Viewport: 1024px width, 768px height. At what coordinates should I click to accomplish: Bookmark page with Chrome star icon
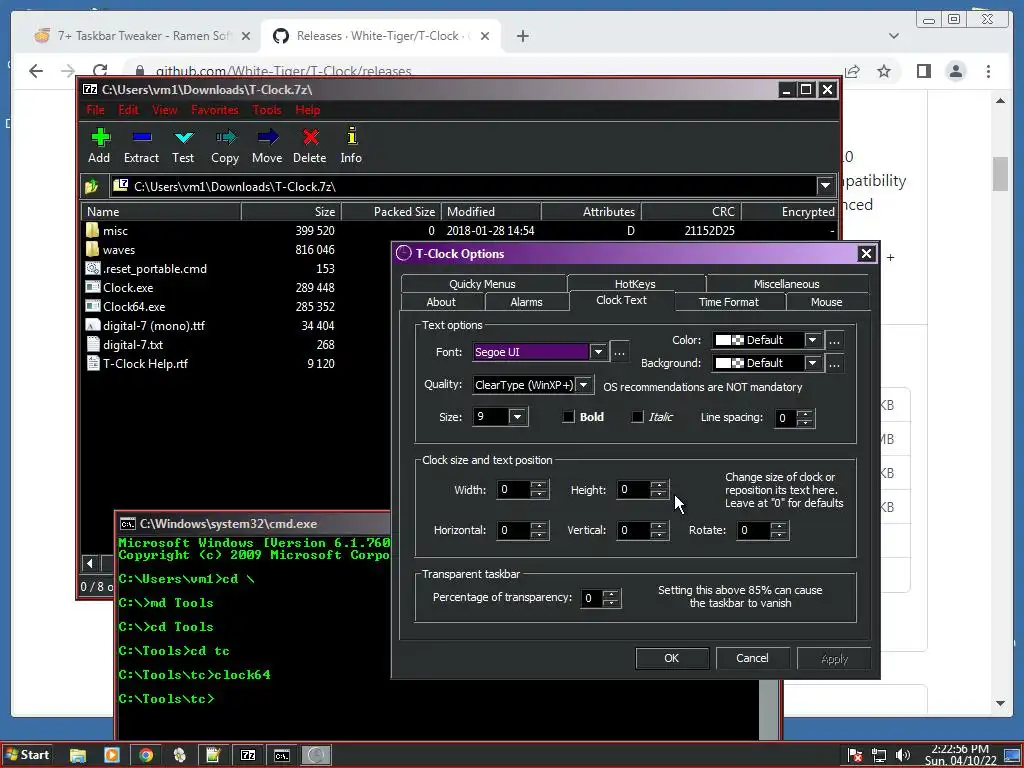coord(884,71)
